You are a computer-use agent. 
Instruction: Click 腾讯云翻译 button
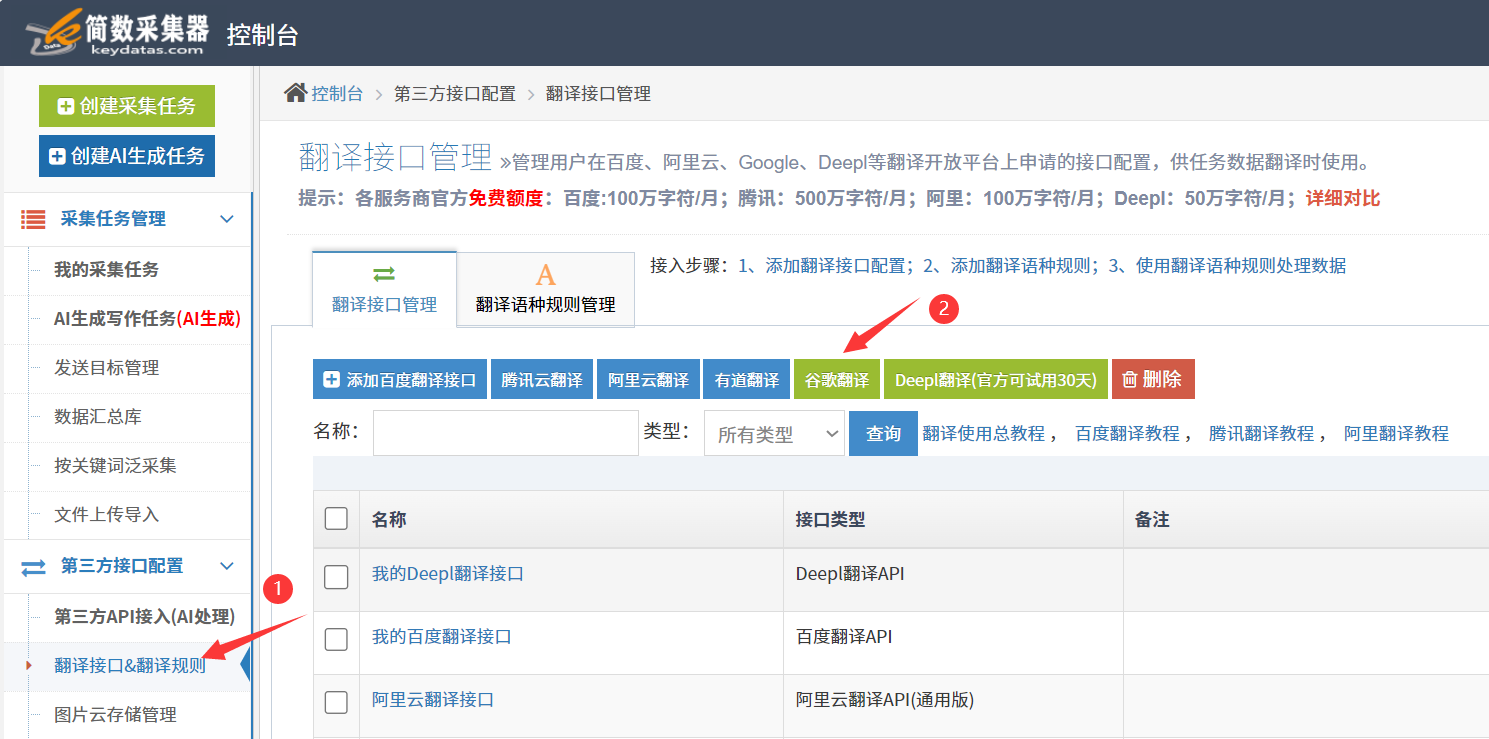(x=542, y=380)
